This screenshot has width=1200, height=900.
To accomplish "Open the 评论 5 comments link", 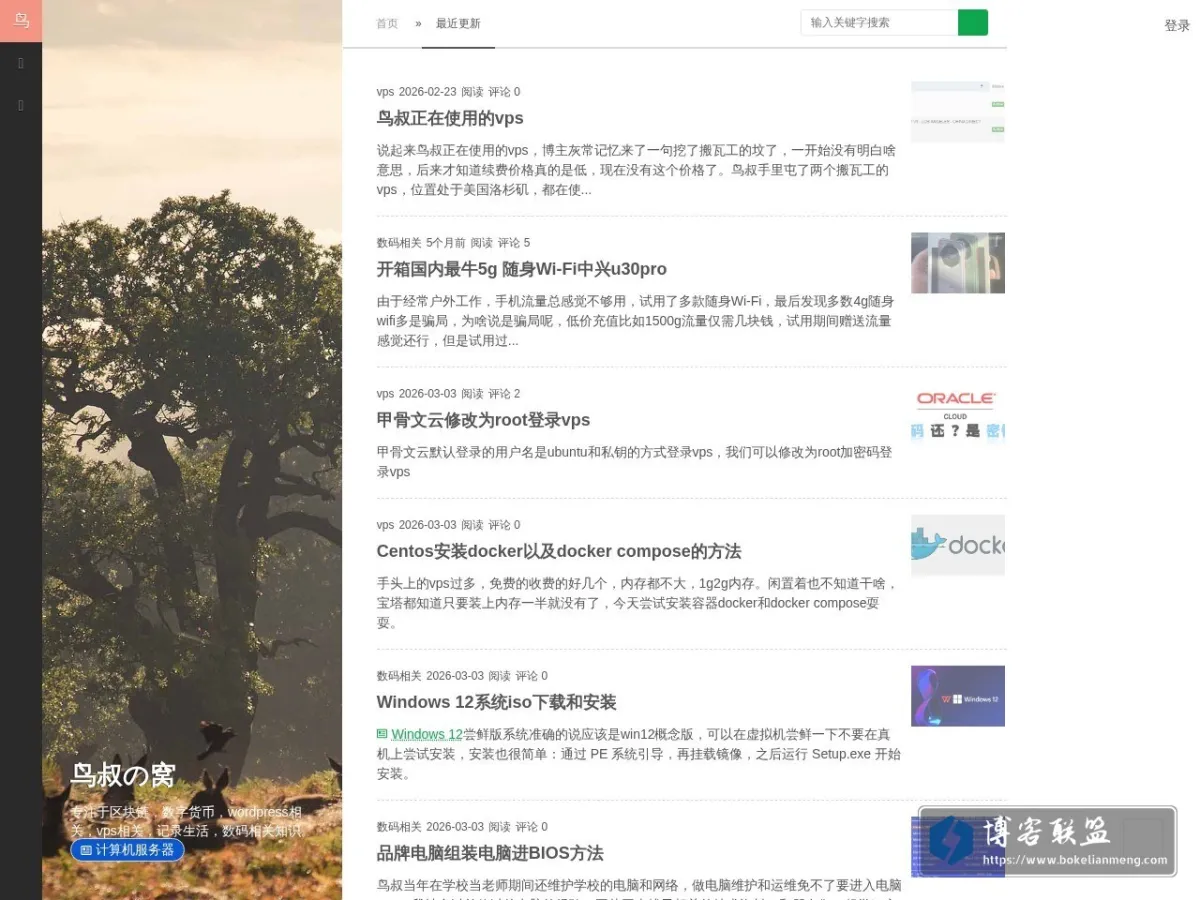I will 514,243.
